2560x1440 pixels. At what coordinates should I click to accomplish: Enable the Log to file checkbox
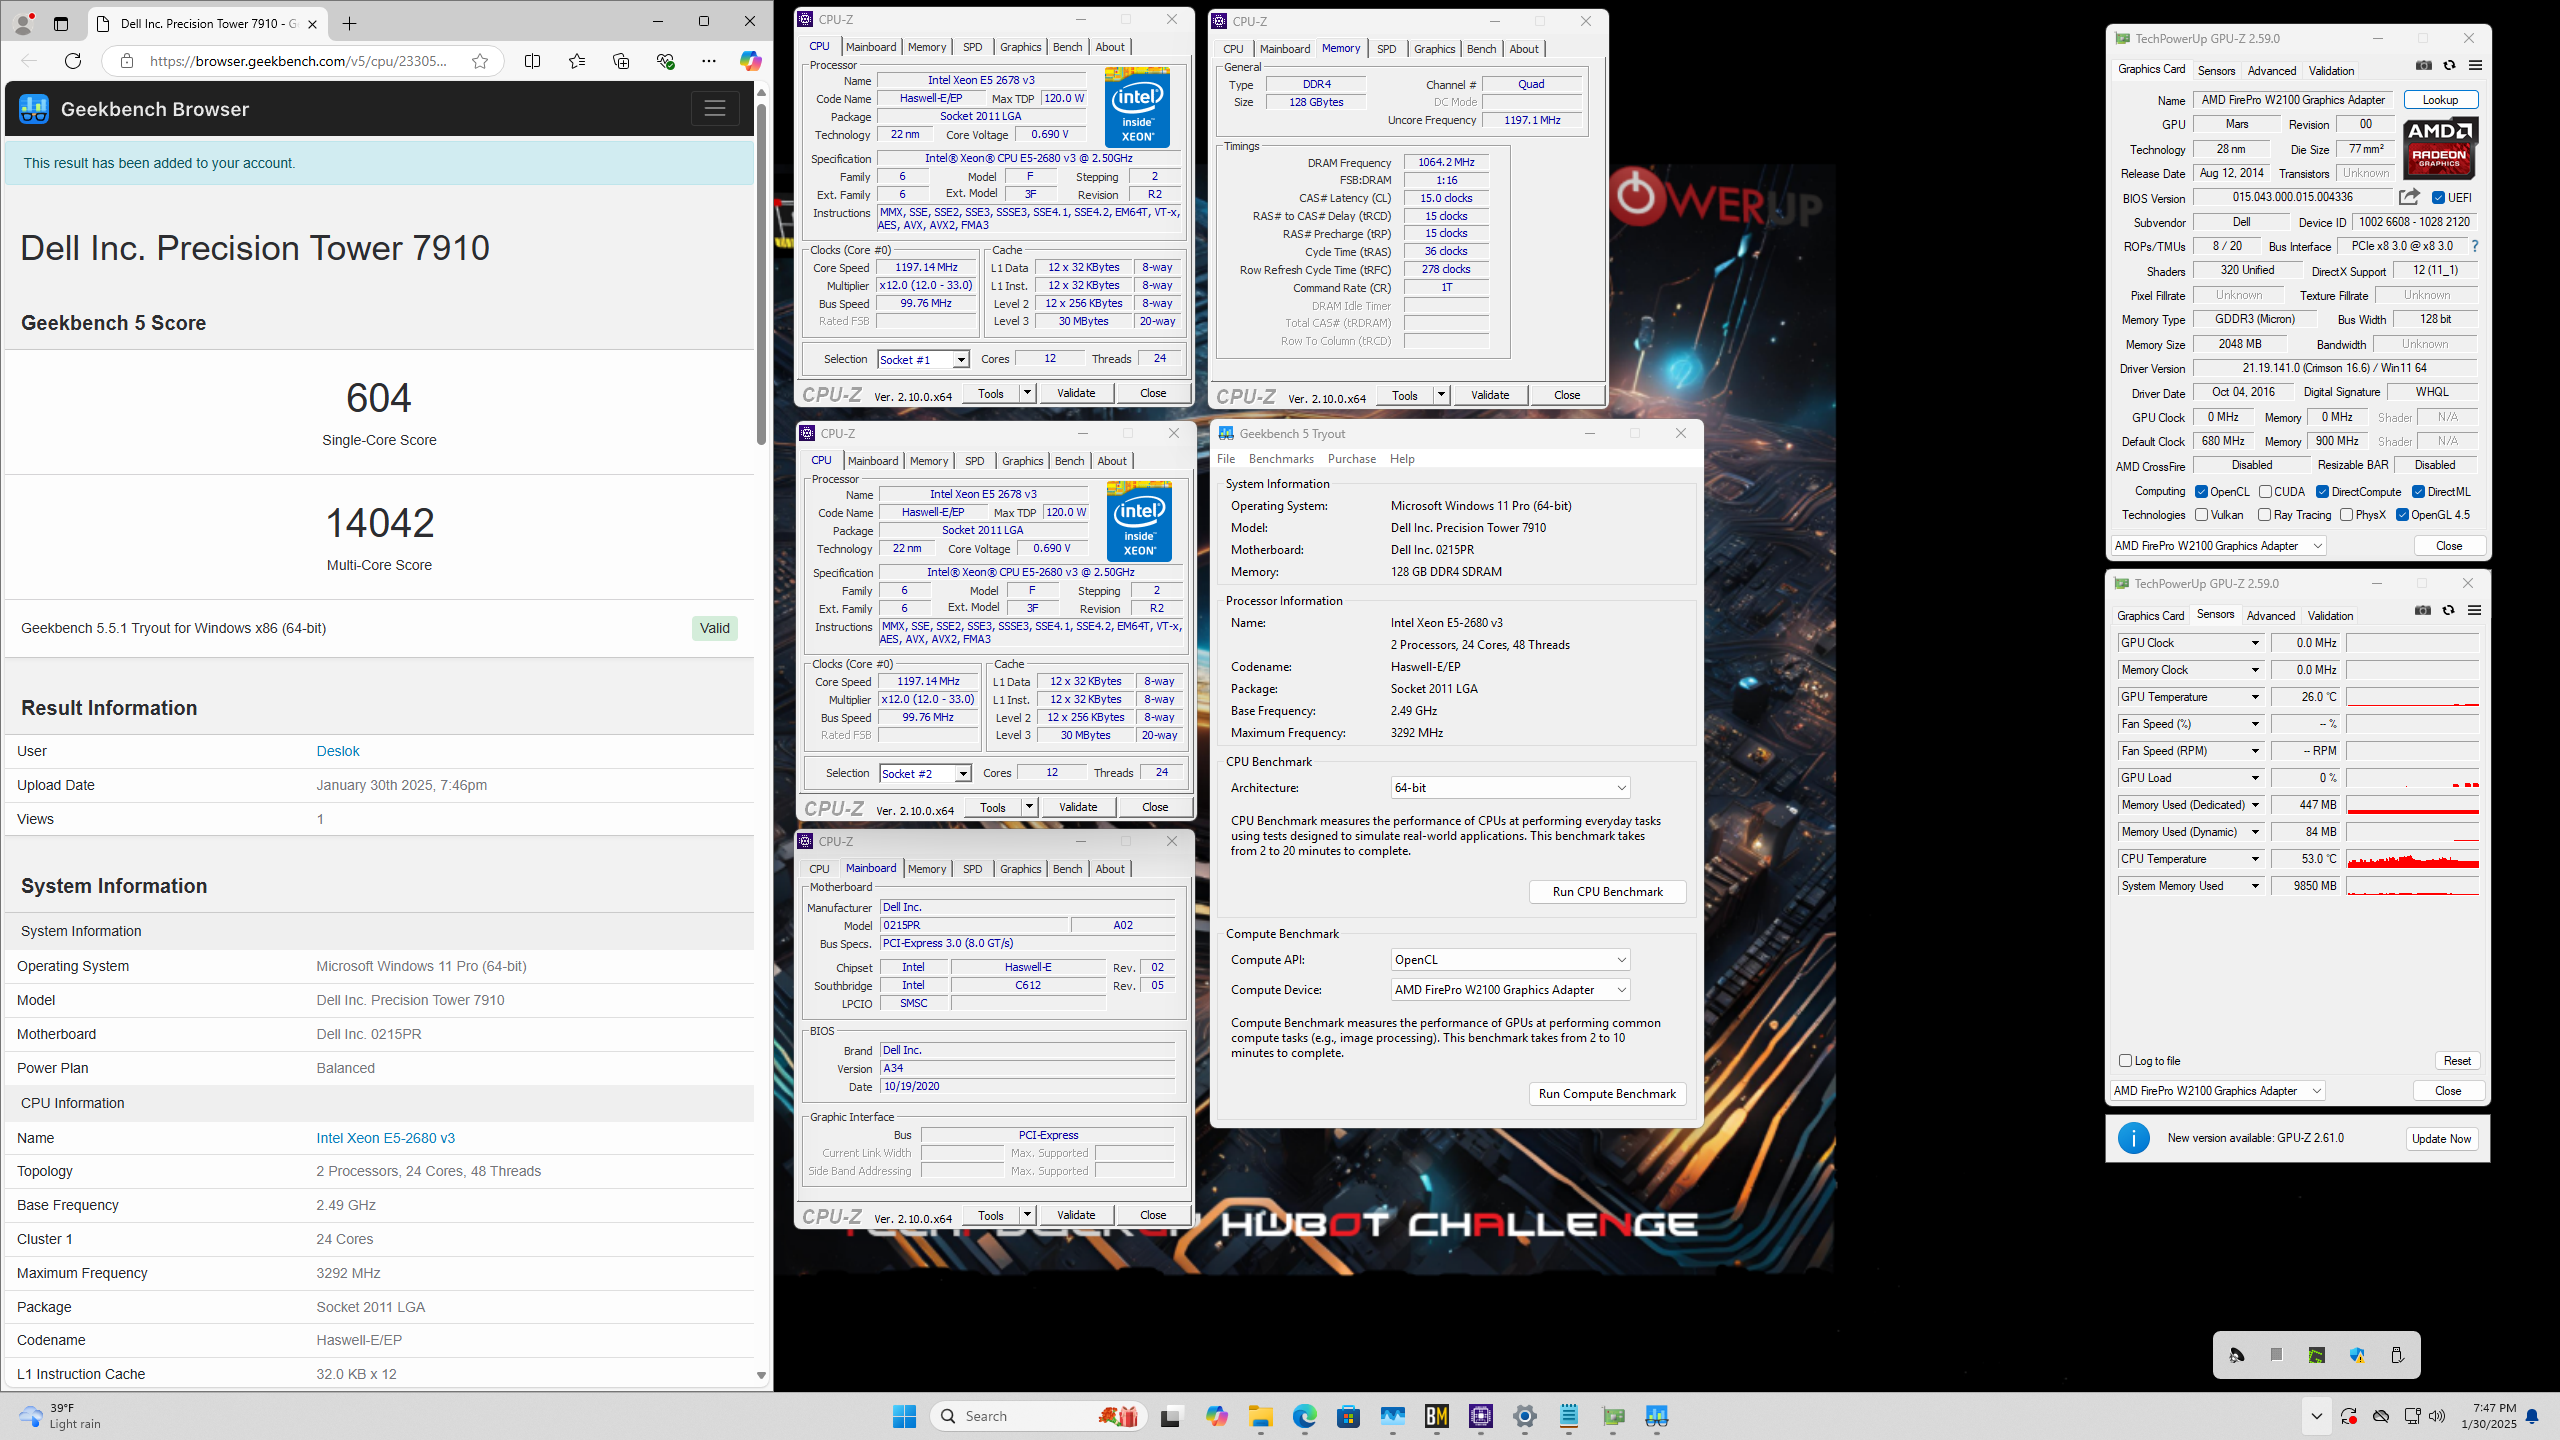(x=2126, y=1060)
